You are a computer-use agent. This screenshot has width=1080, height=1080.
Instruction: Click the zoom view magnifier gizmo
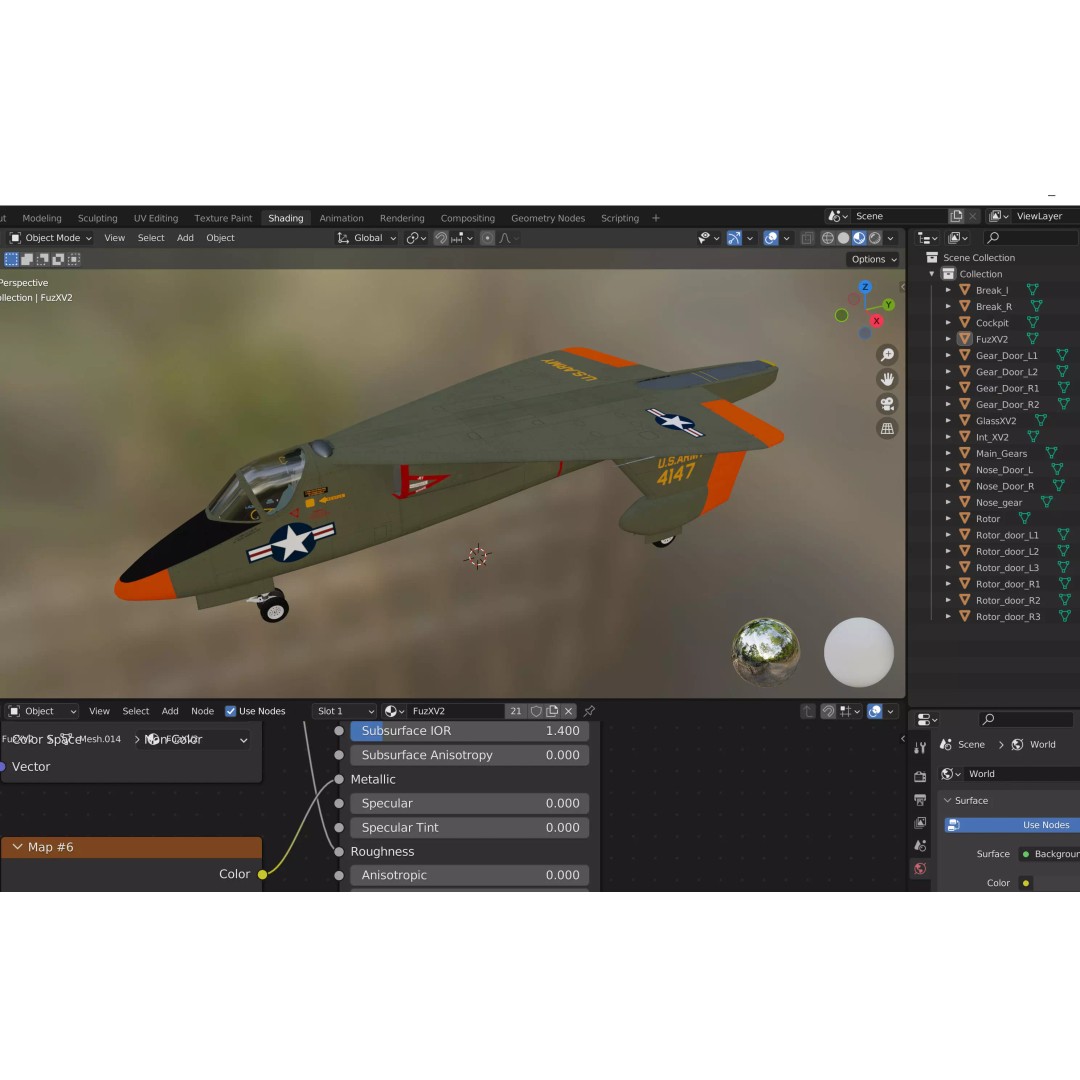point(887,355)
